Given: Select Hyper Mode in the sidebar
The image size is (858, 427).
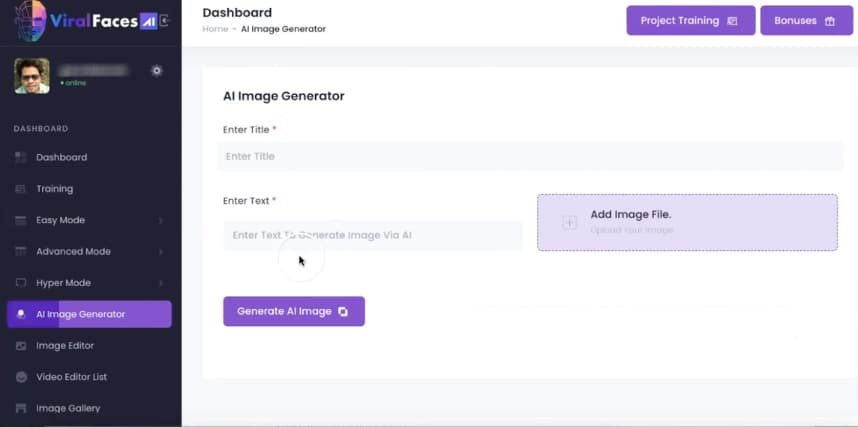Looking at the screenshot, I should [x=90, y=283].
